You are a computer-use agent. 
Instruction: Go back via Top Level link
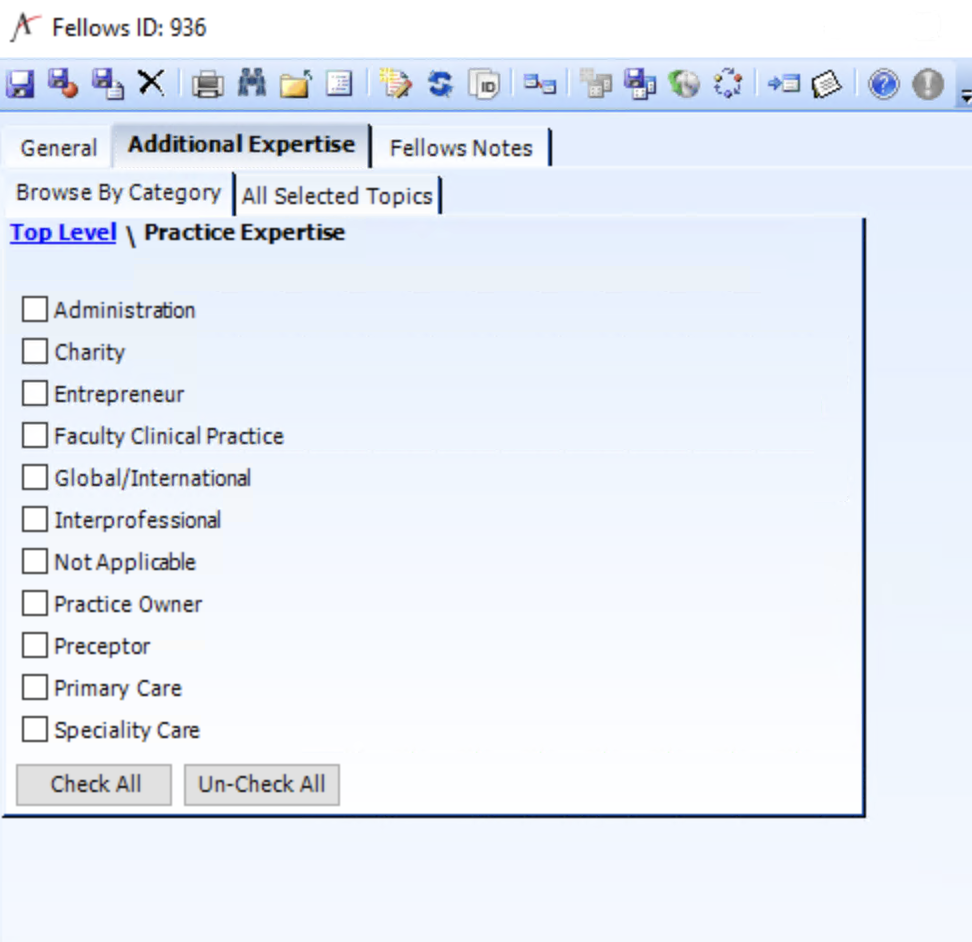63,233
